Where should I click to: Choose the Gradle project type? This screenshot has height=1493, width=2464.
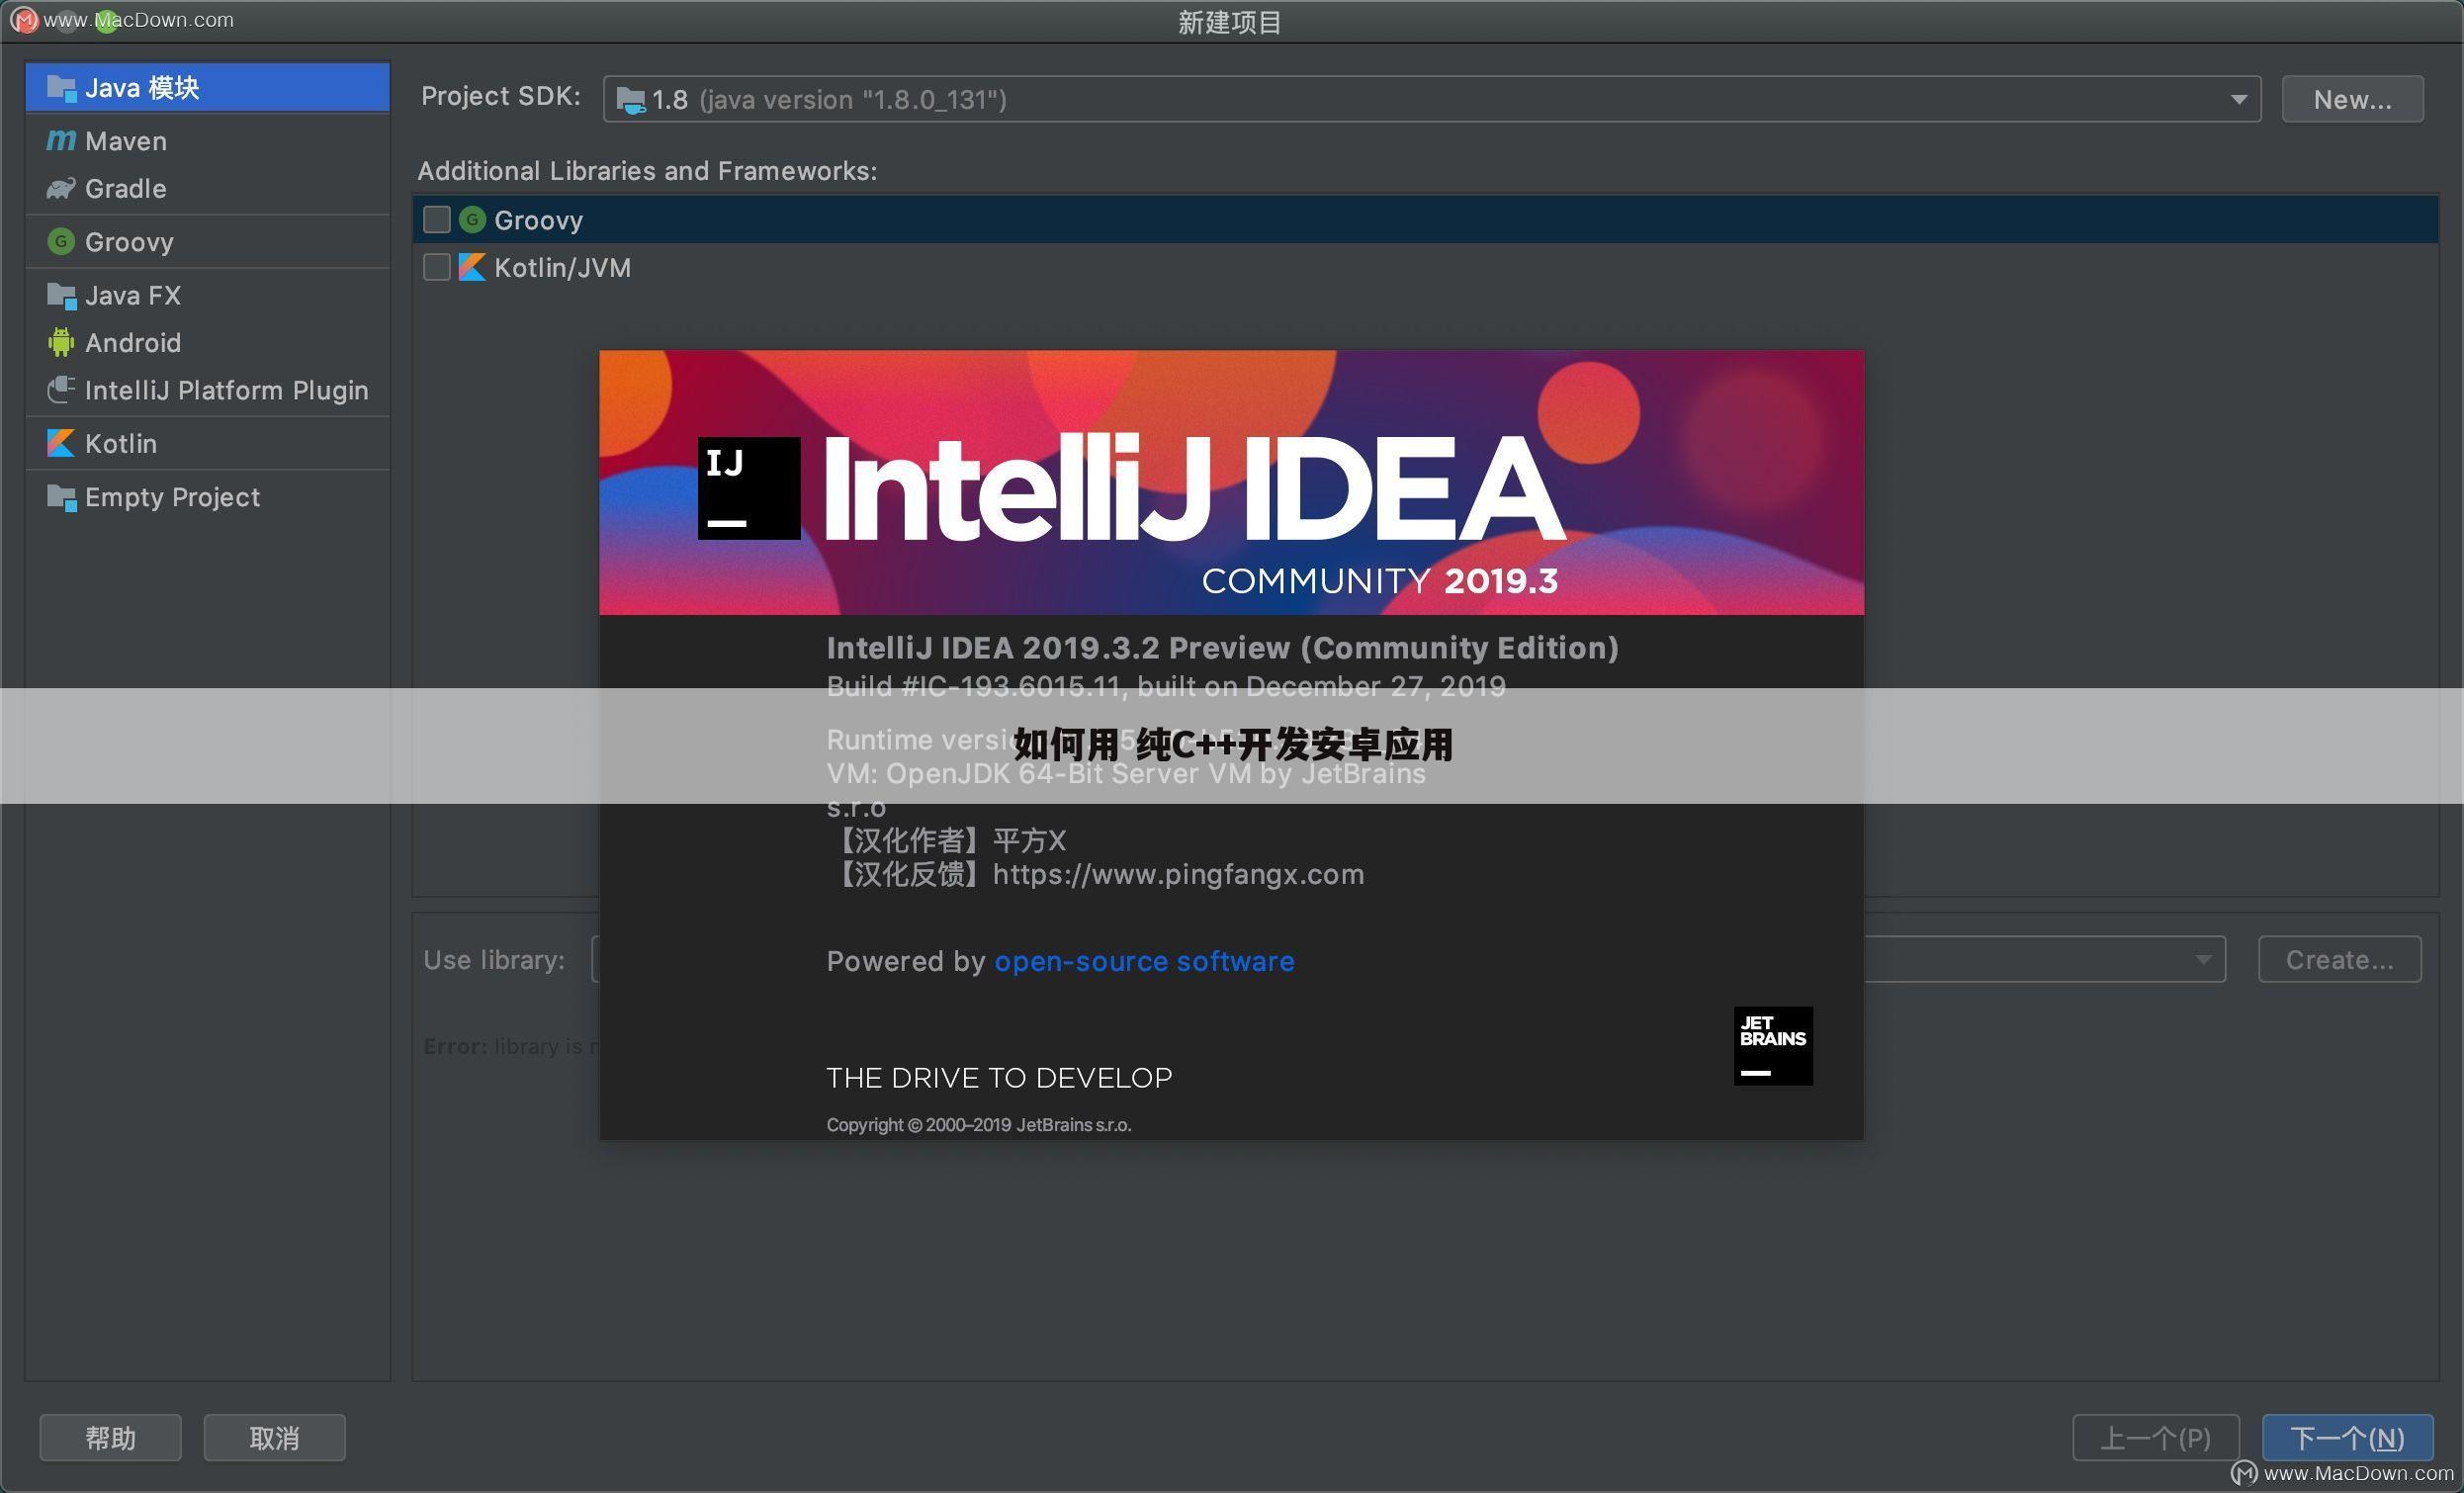pos(207,188)
